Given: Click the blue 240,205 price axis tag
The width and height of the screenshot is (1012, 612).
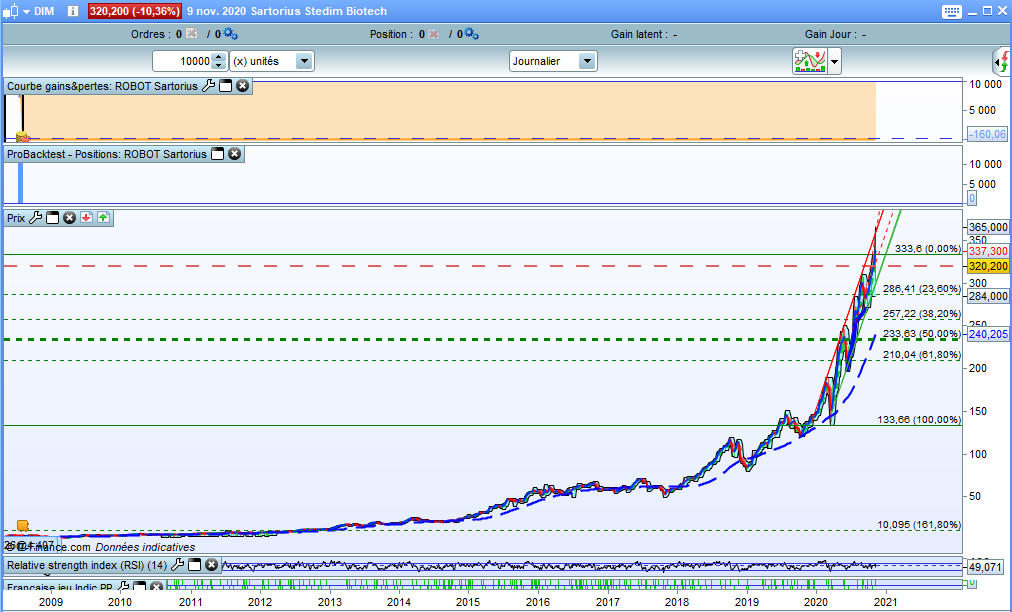Looking at the screenshot, I should click(988, 334).
